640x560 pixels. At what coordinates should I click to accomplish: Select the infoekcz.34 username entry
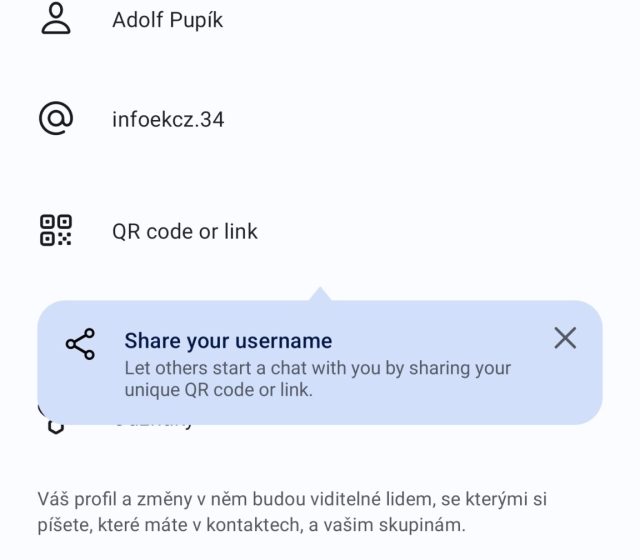click(168, 120)
